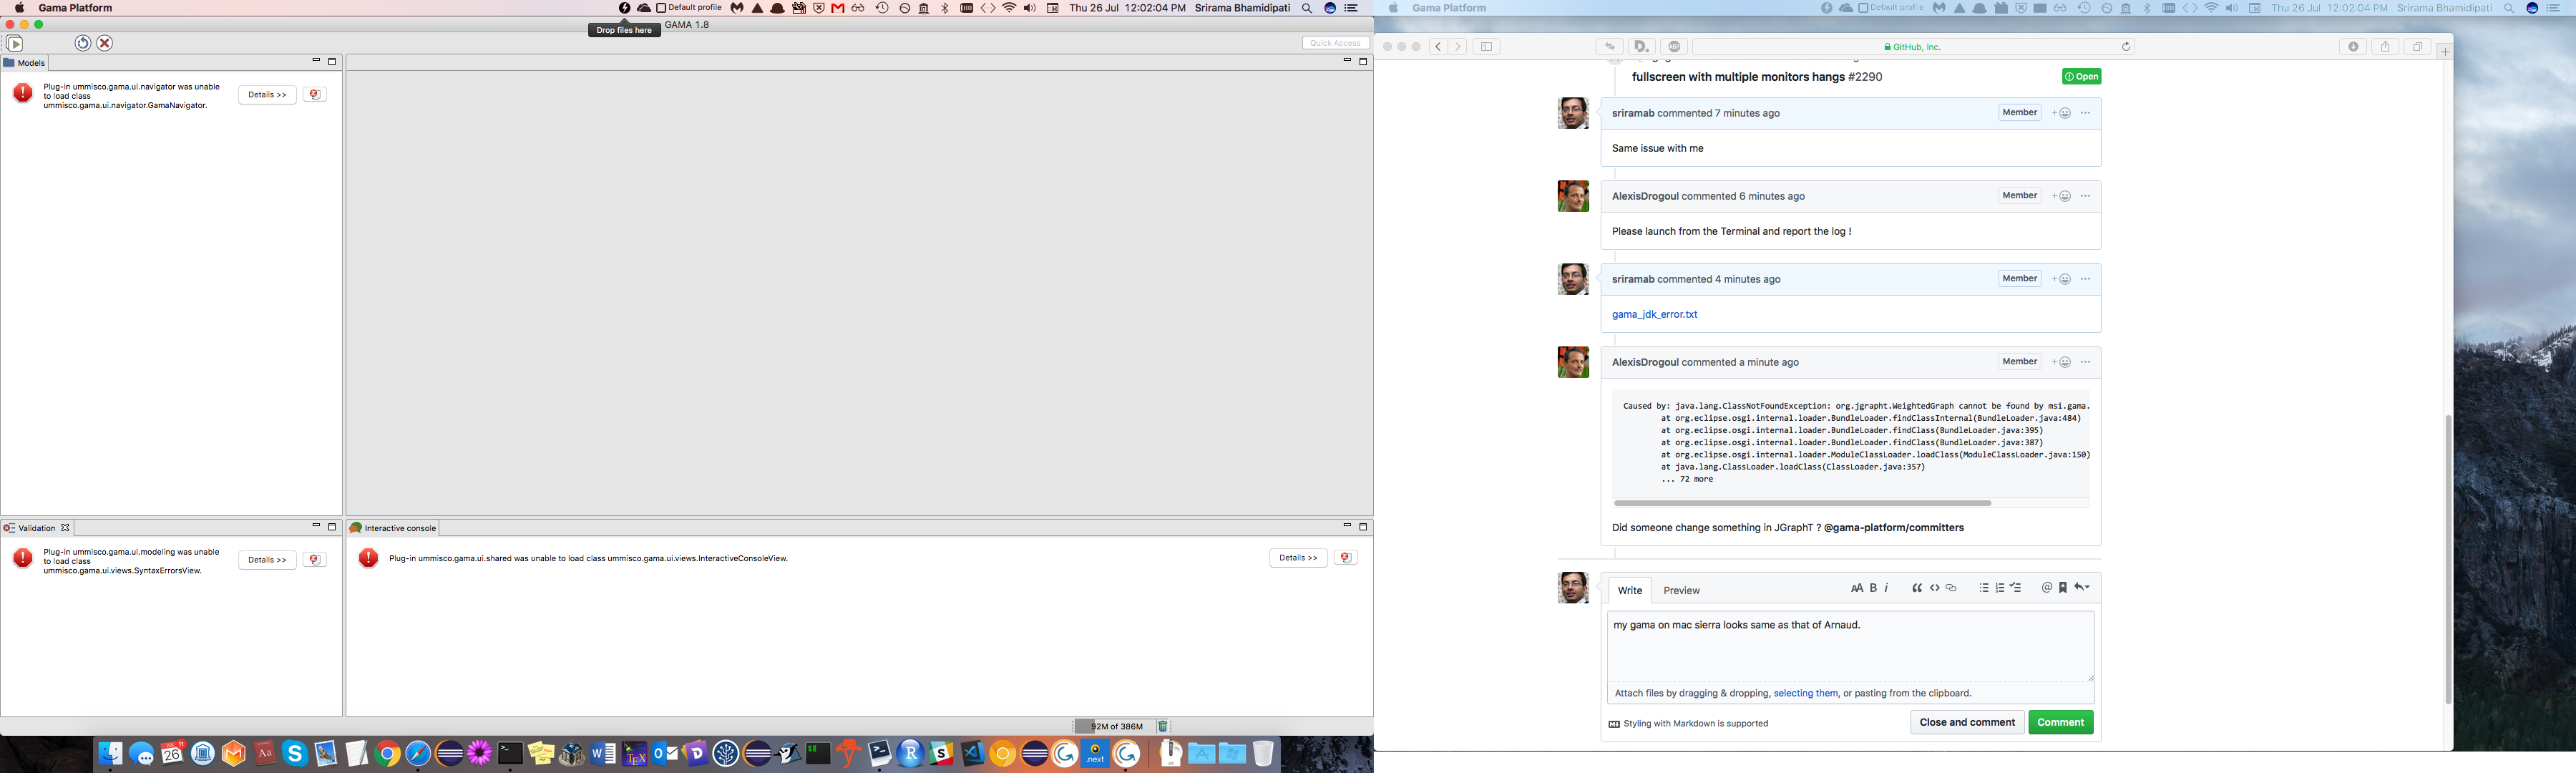The image size is (2576, 773).
Task: Click the trash garbage-collector icon by memory bar
Action: coord(1163,727)
